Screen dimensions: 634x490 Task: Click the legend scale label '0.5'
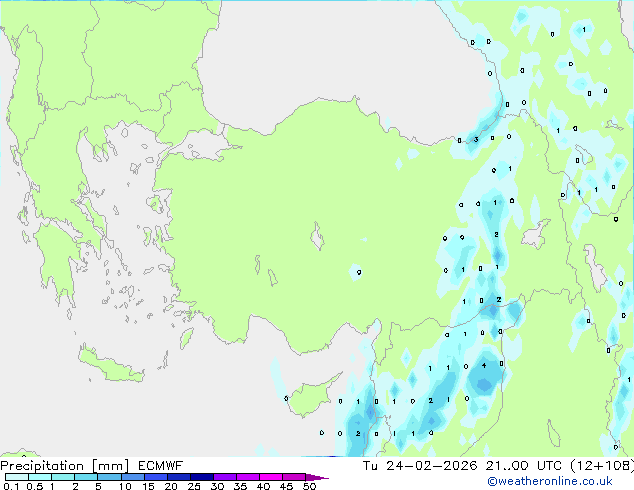[x=35, y=486]
